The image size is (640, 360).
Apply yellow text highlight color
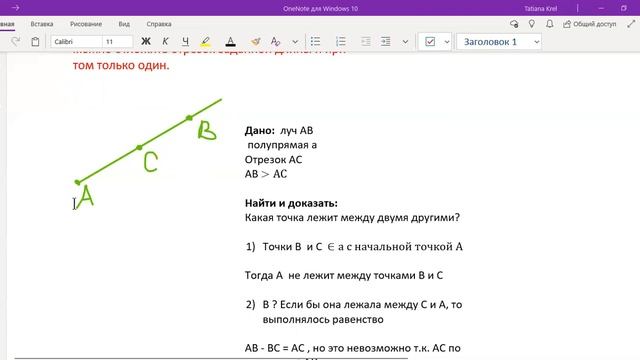click(x=206, y=41)
